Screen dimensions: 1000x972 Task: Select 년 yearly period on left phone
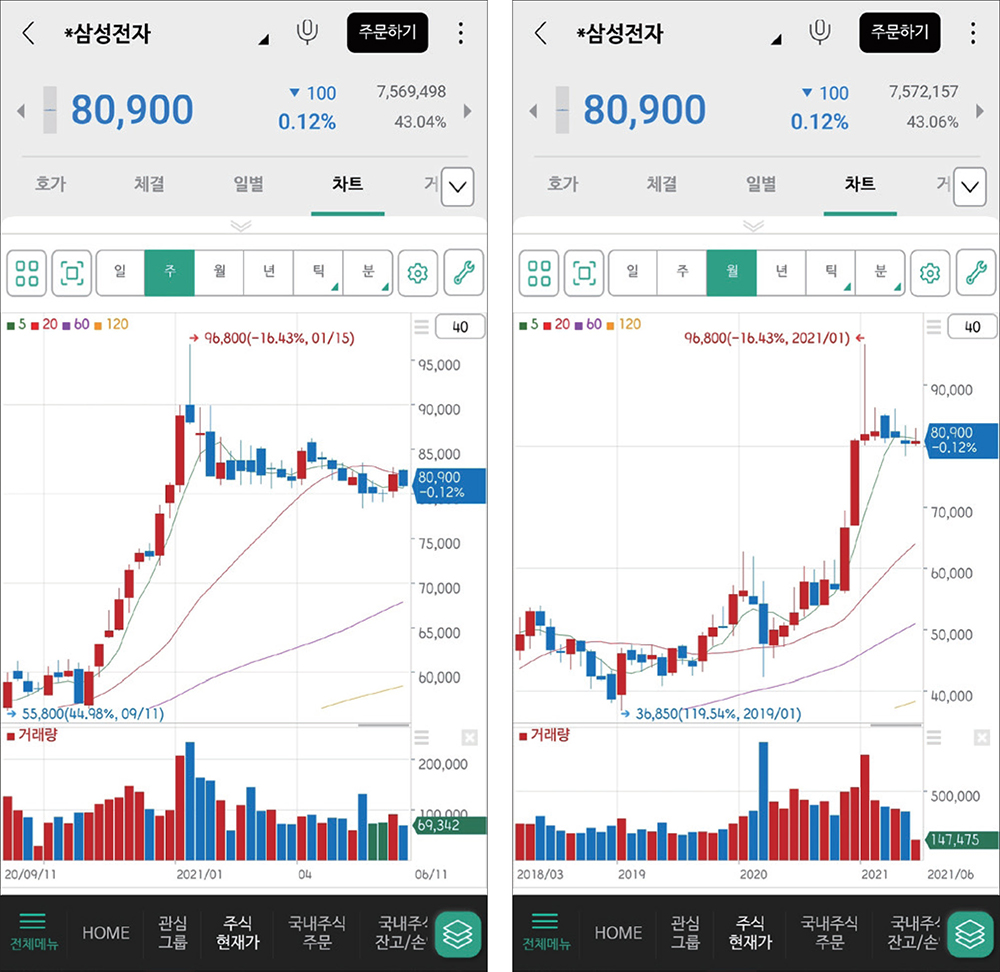[x=268, y=273]
